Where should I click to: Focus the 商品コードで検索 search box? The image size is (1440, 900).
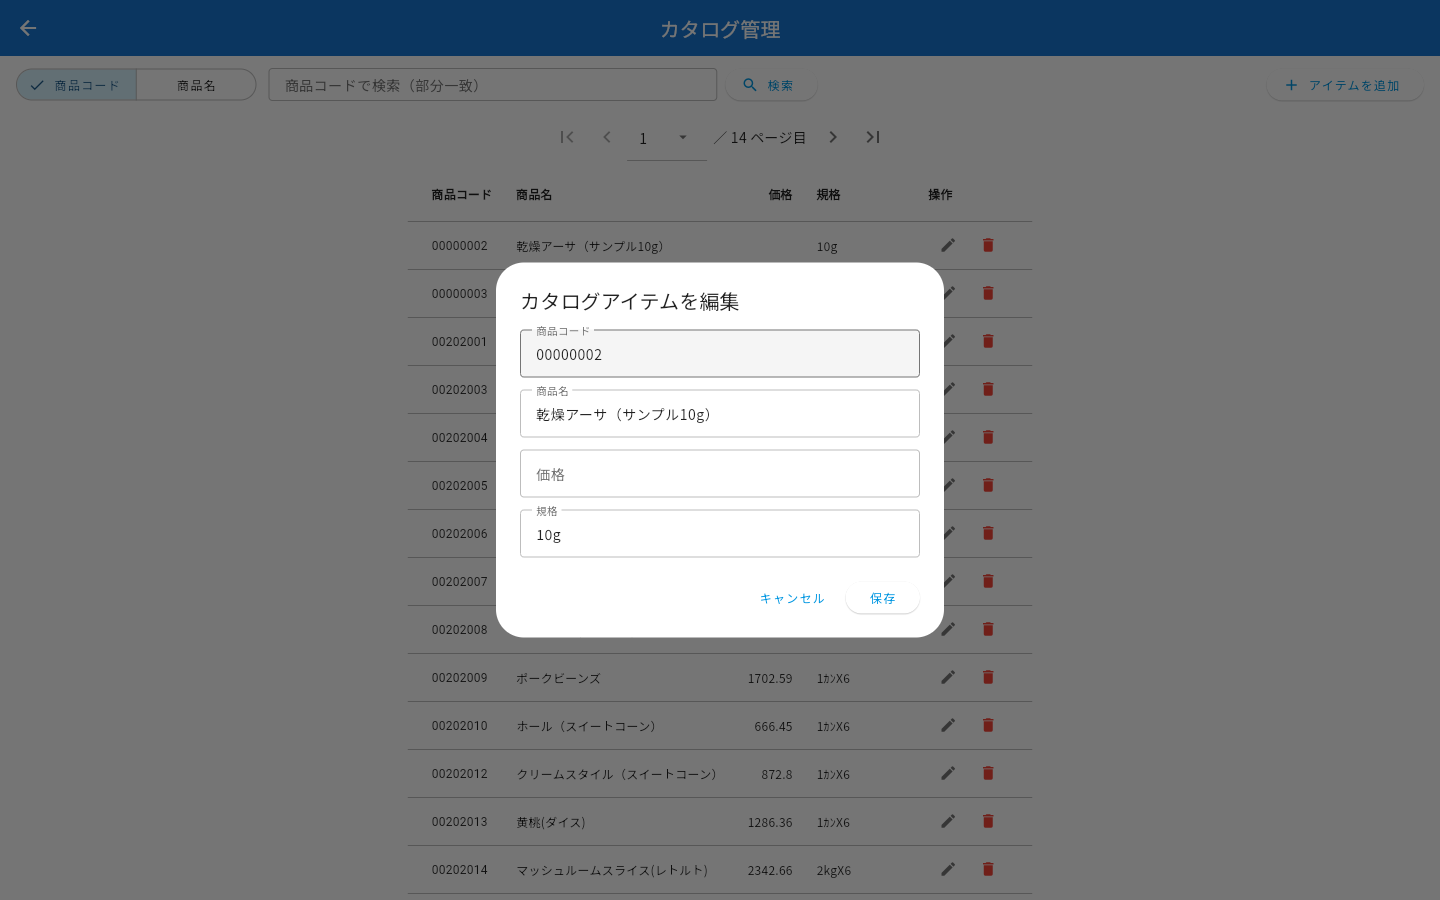(492, 85)
